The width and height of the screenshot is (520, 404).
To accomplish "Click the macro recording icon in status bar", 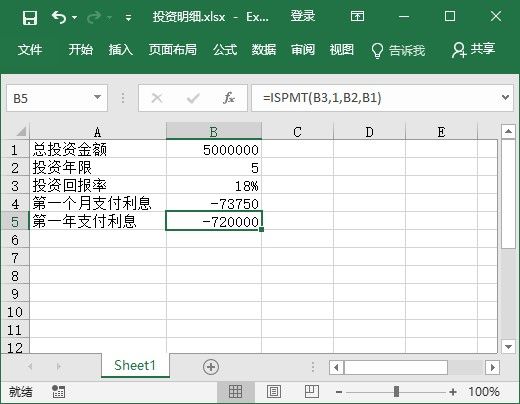I will pyautogui.click(x=59, y=391).
